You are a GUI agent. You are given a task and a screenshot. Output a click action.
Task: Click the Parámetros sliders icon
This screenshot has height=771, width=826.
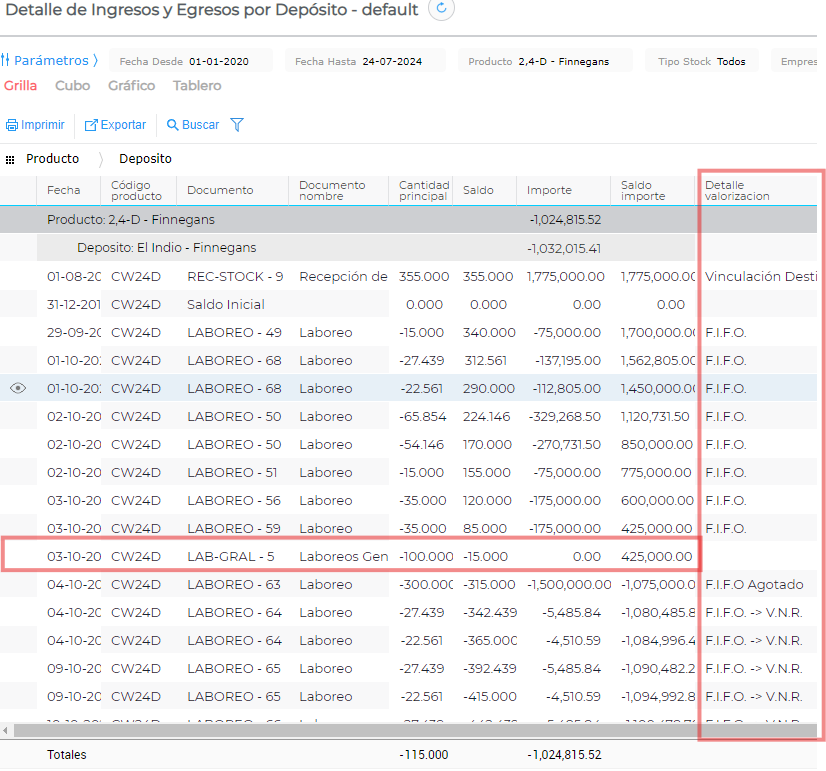pyautogui.click(x=5, y=61)
